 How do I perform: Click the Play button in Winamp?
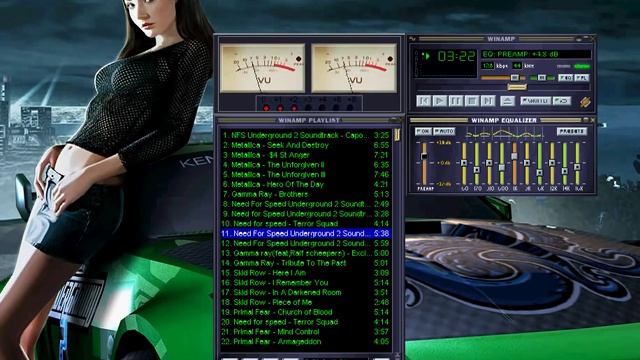(x=440, y=101)
